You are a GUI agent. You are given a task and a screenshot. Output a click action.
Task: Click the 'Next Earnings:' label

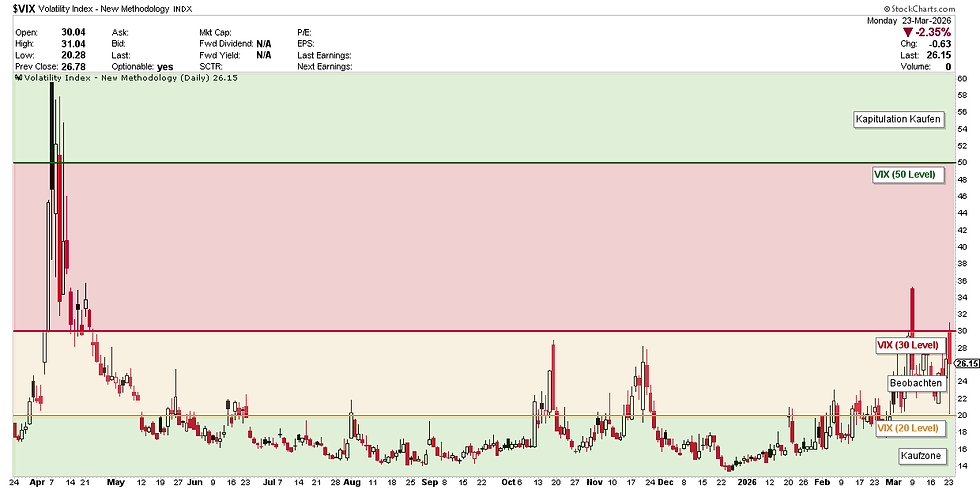click(325, 66)
